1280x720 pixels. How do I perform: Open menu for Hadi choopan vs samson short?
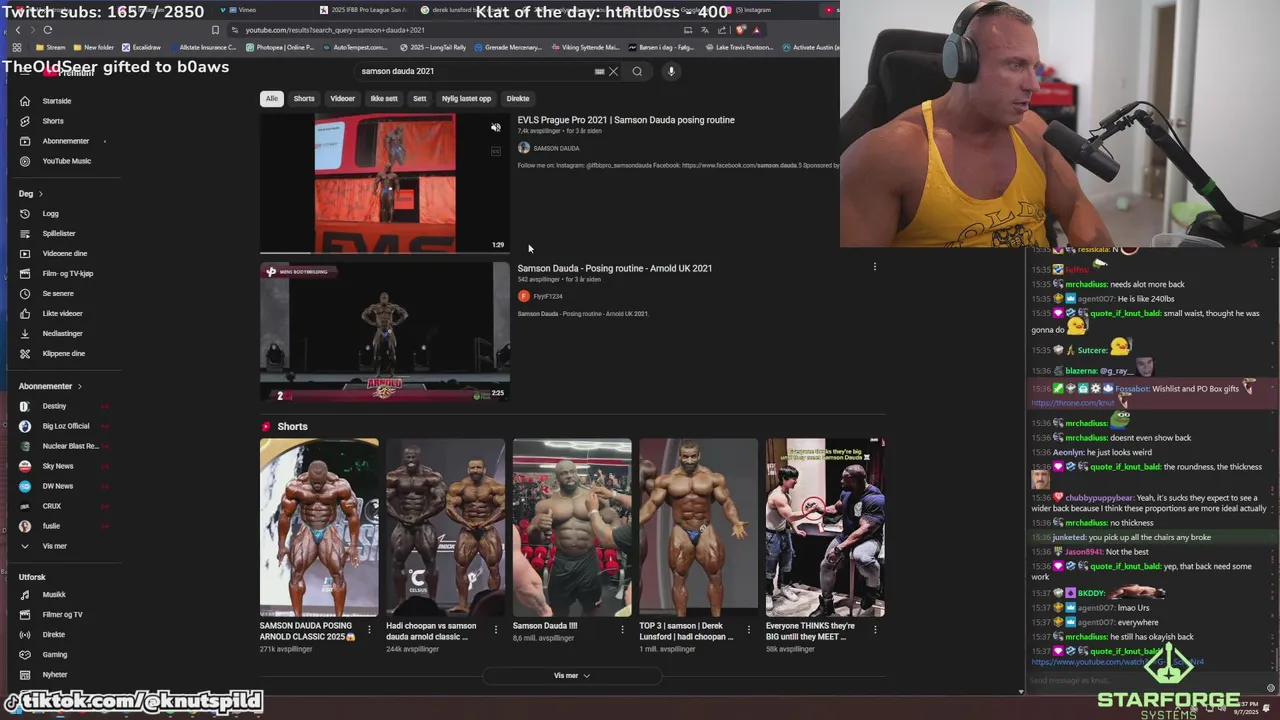[495, 629]
